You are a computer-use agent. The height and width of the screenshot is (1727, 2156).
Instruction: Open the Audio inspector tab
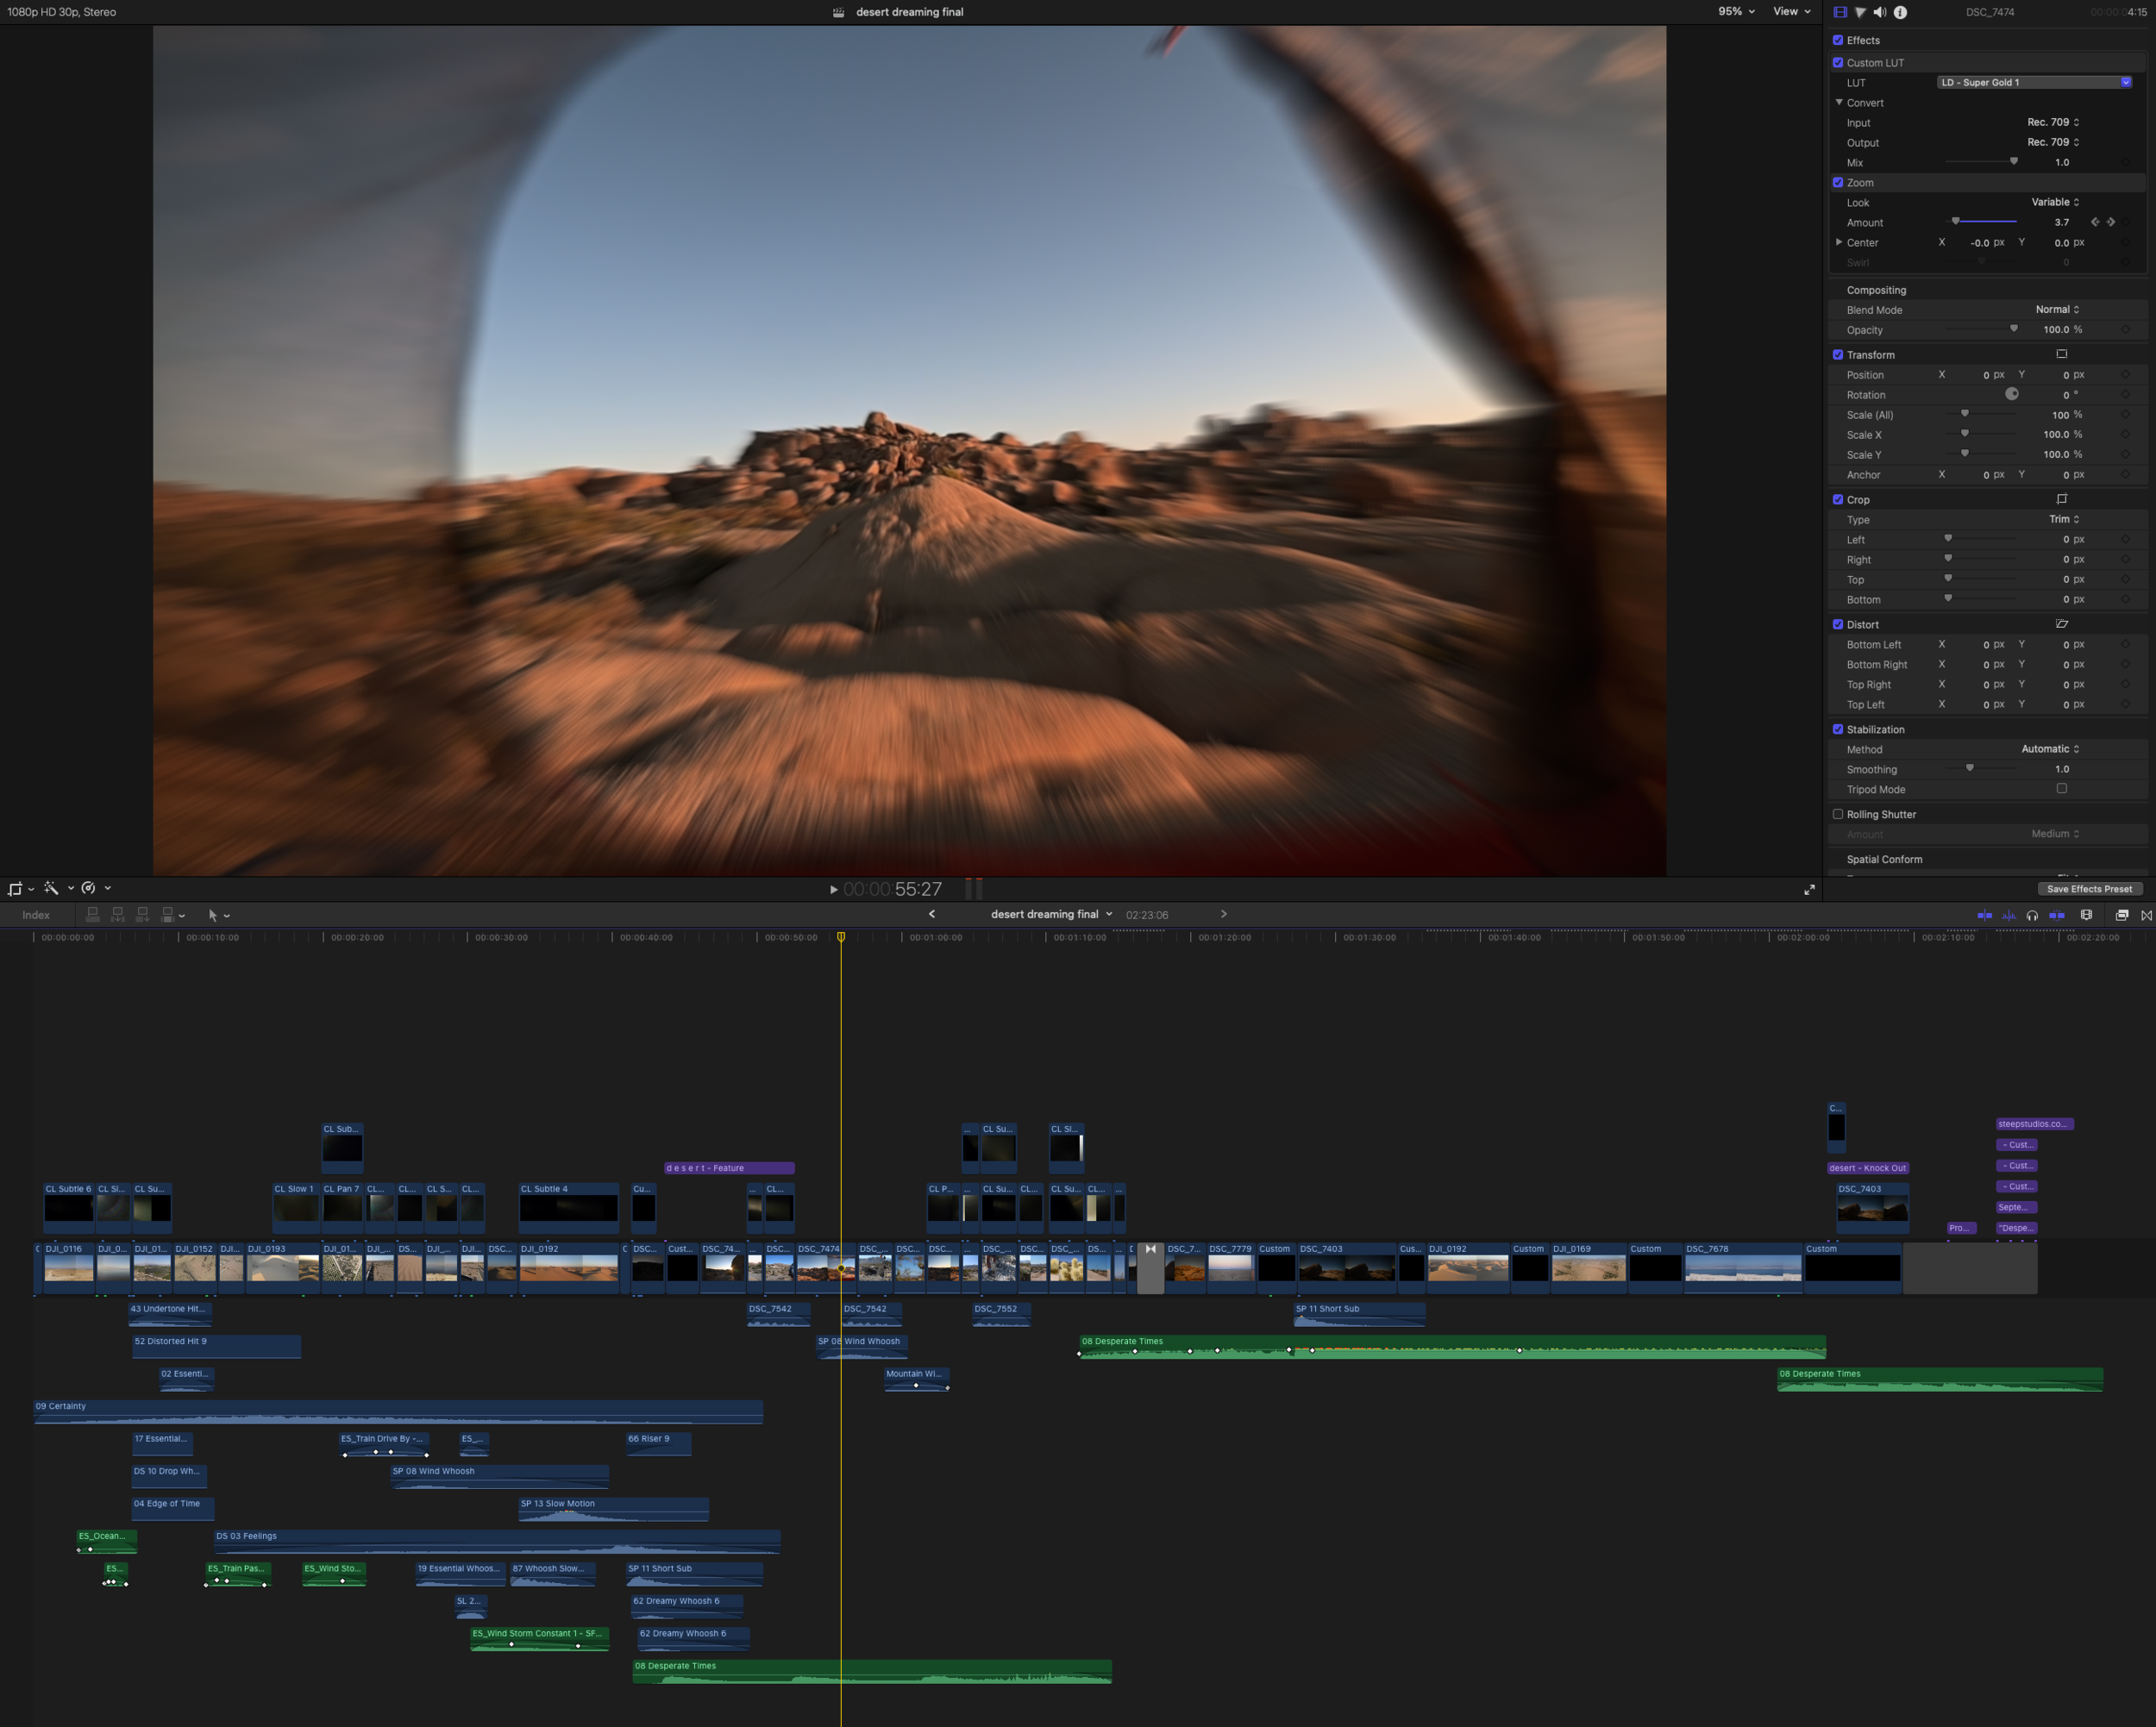1879,12
